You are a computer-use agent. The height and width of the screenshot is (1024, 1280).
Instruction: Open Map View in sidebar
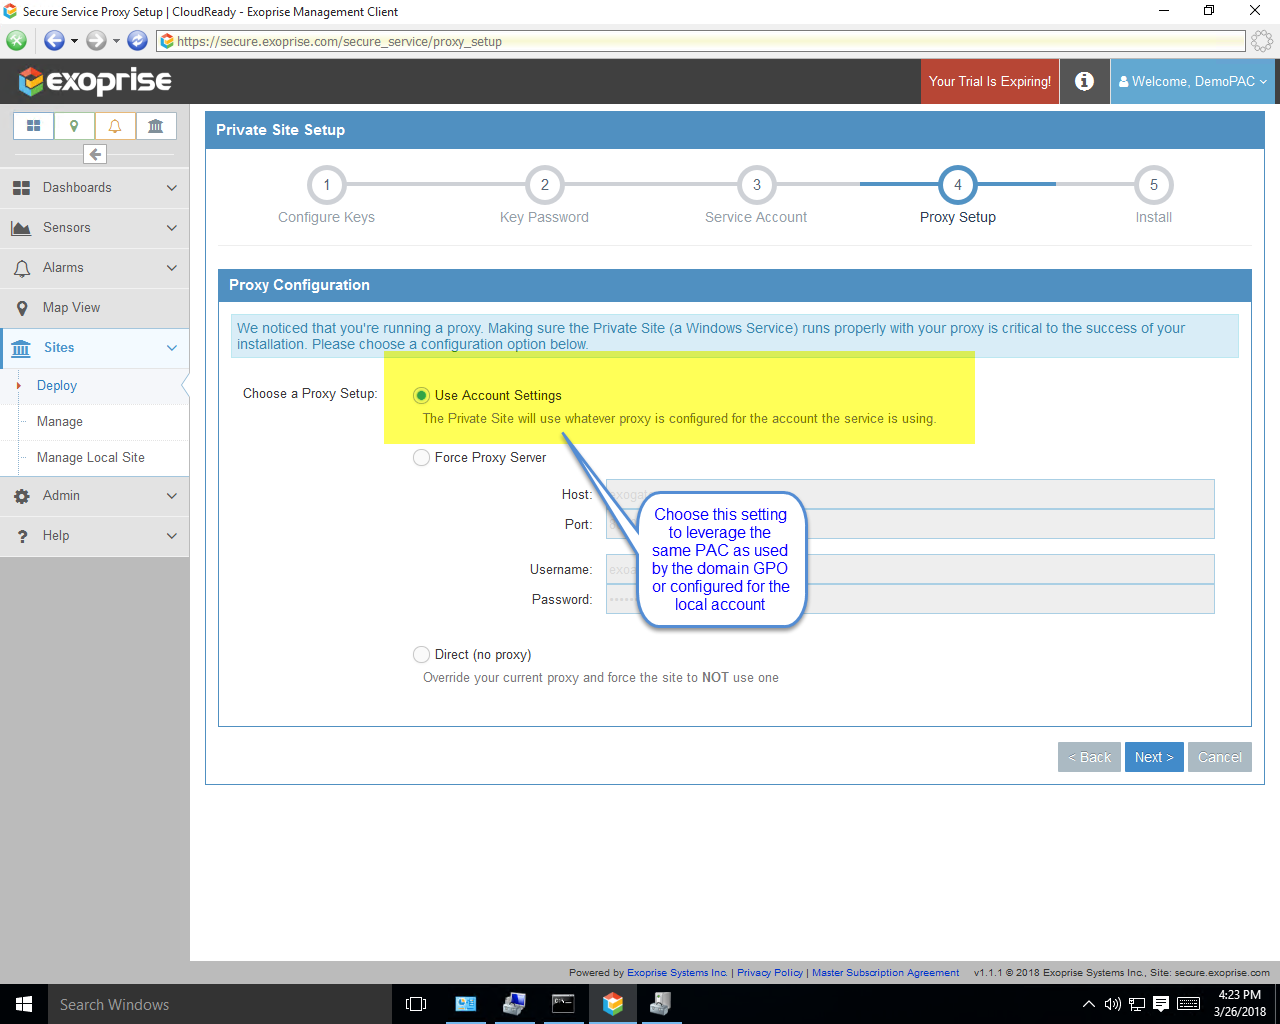coord(95,308)
